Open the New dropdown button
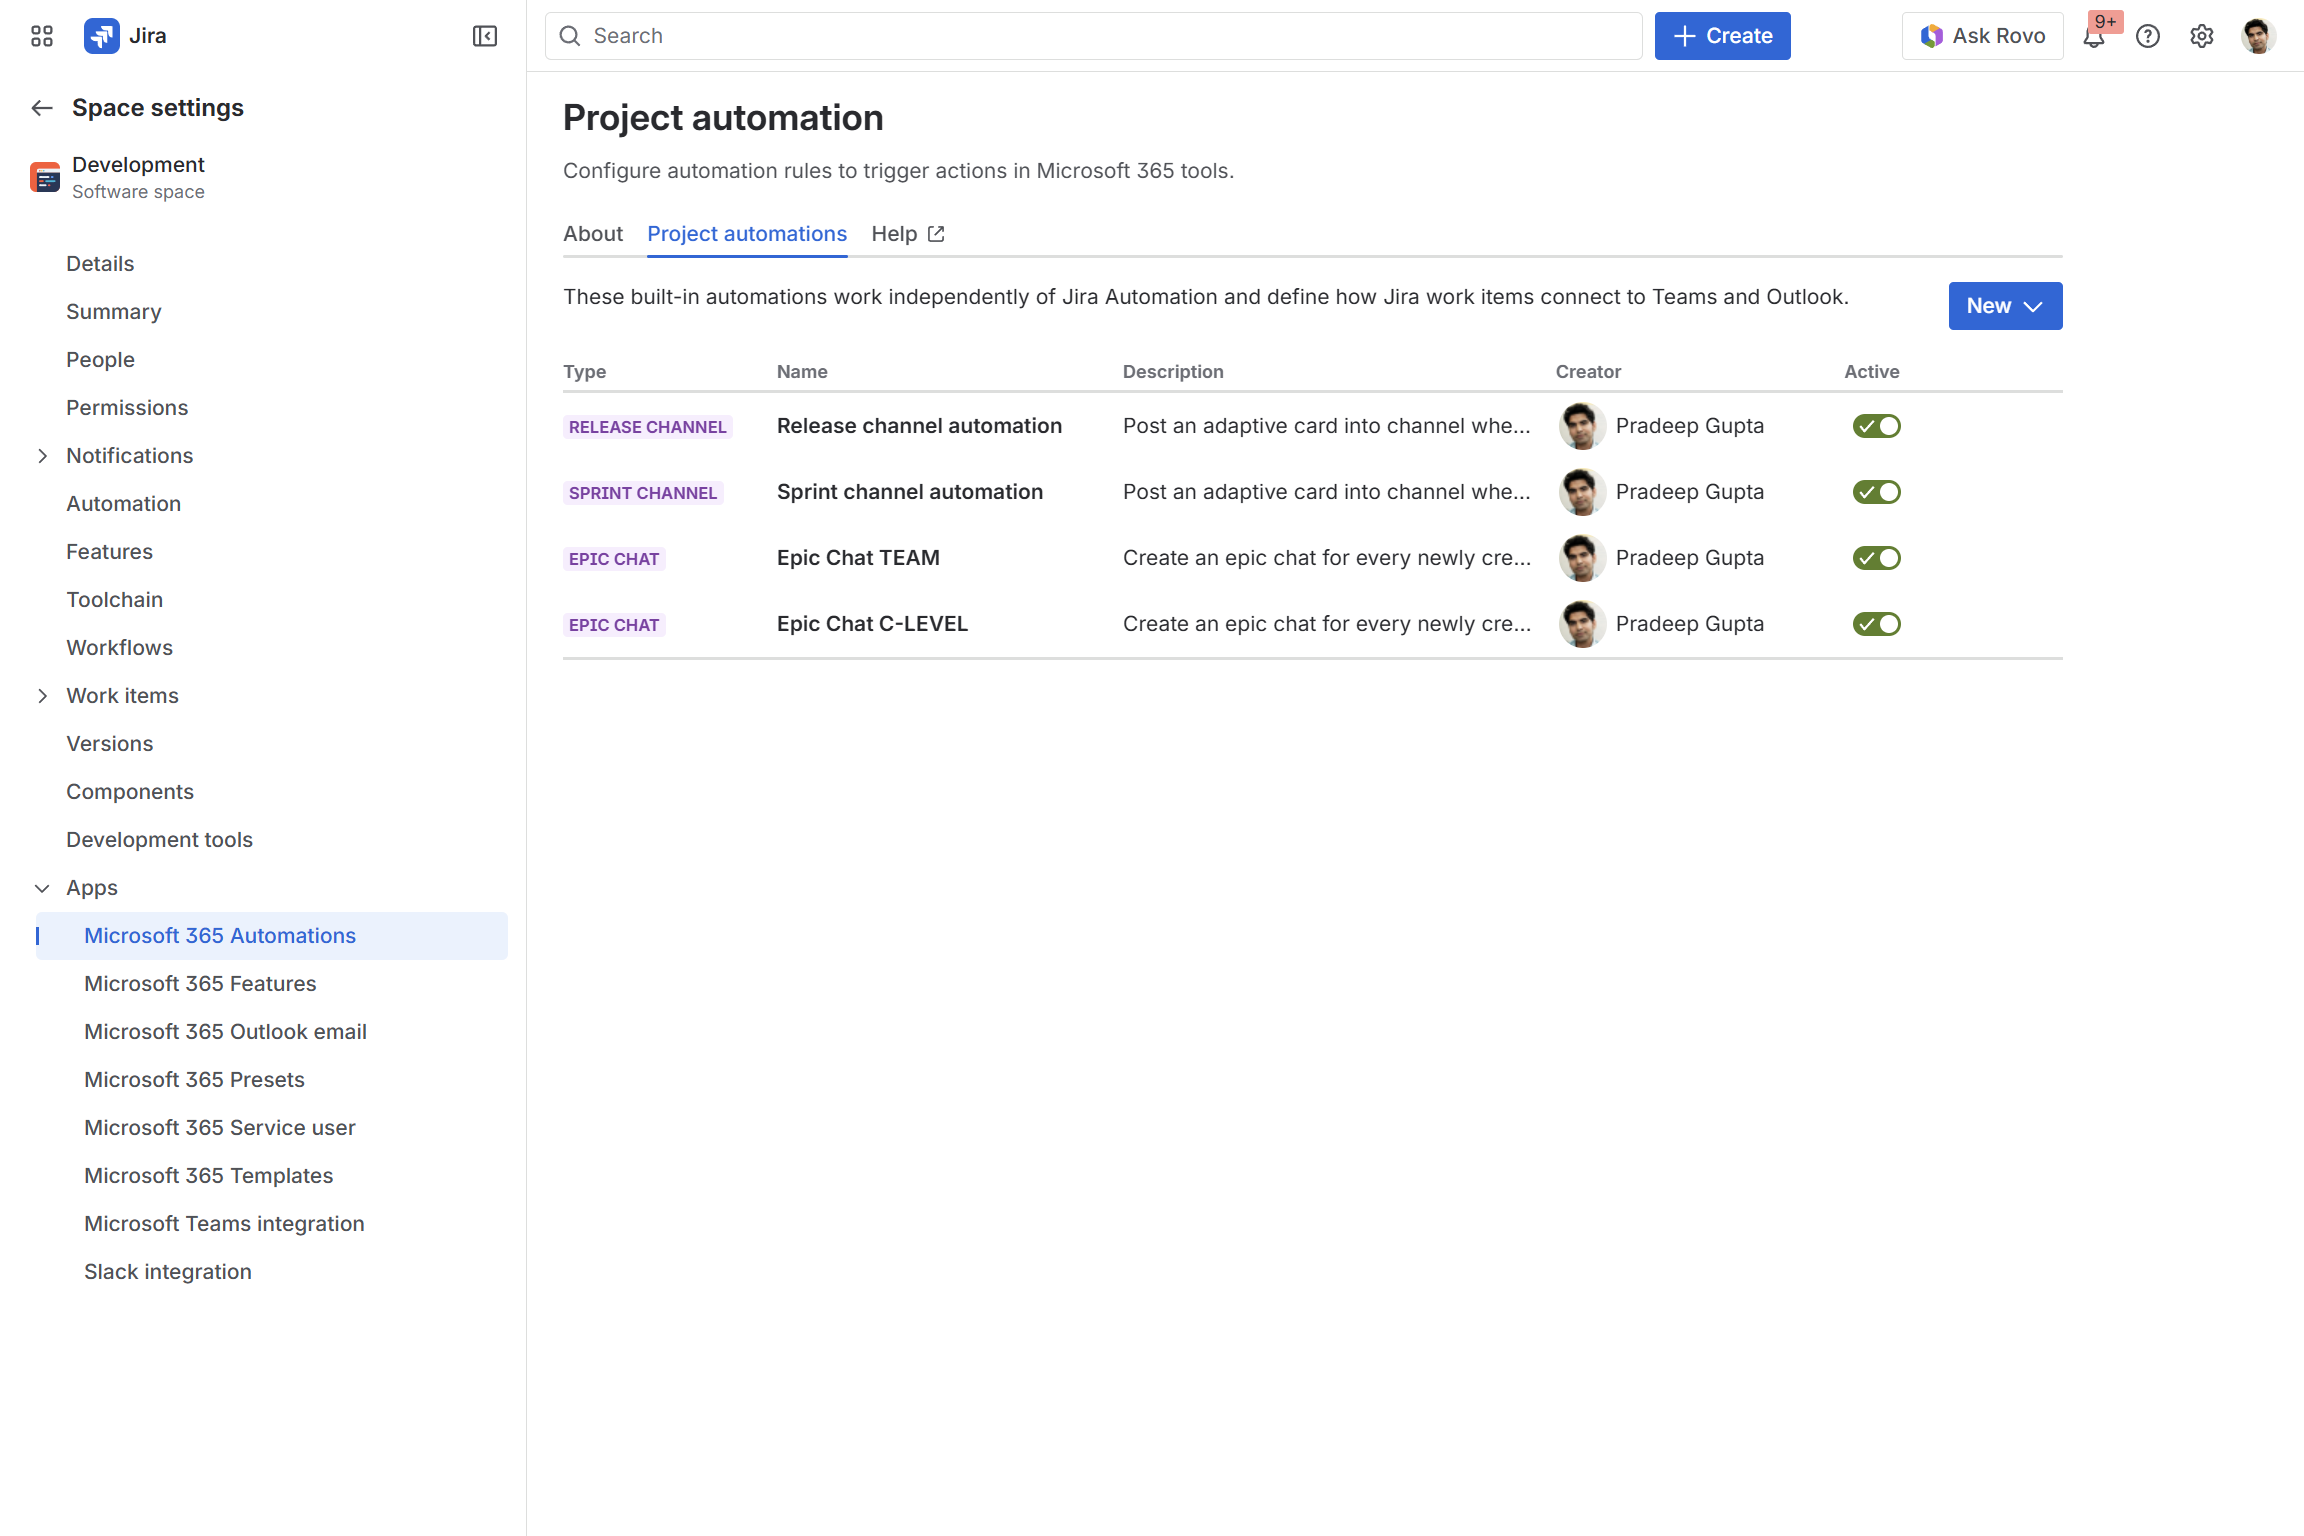2304x1536 pixels. coord(2005,306)
